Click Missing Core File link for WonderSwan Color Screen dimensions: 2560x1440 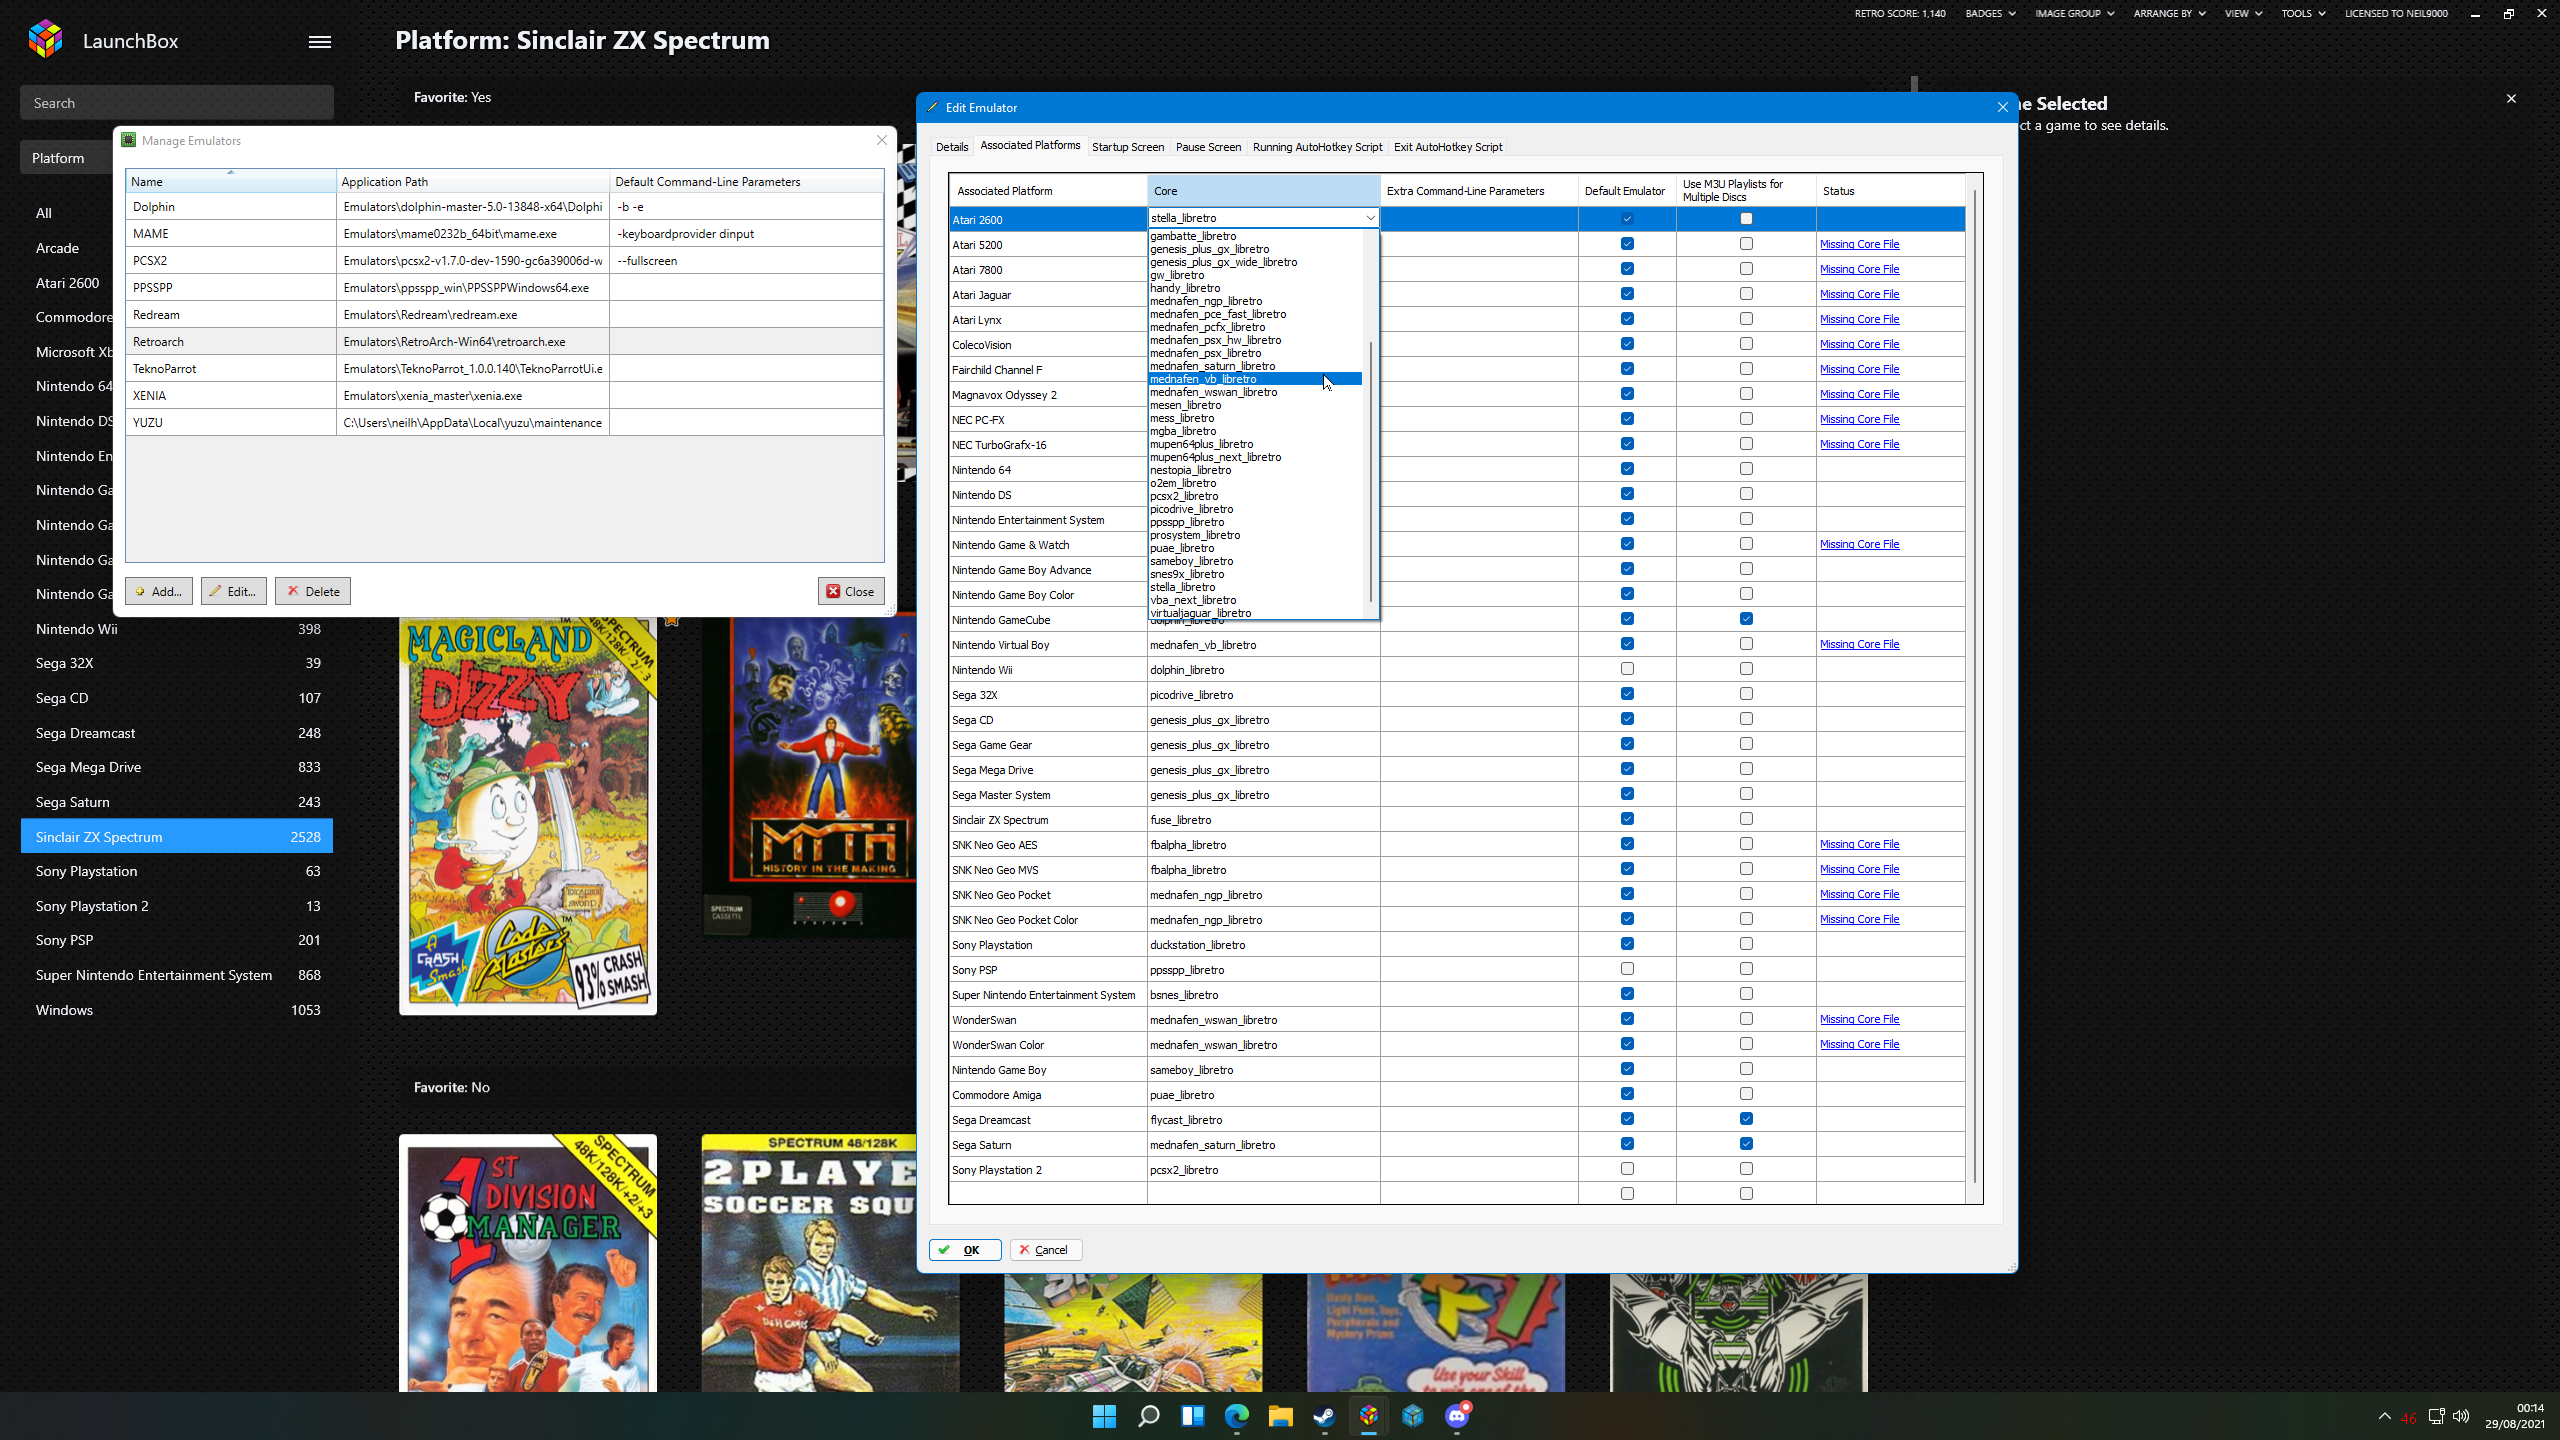click(x=1859, y=1044)
